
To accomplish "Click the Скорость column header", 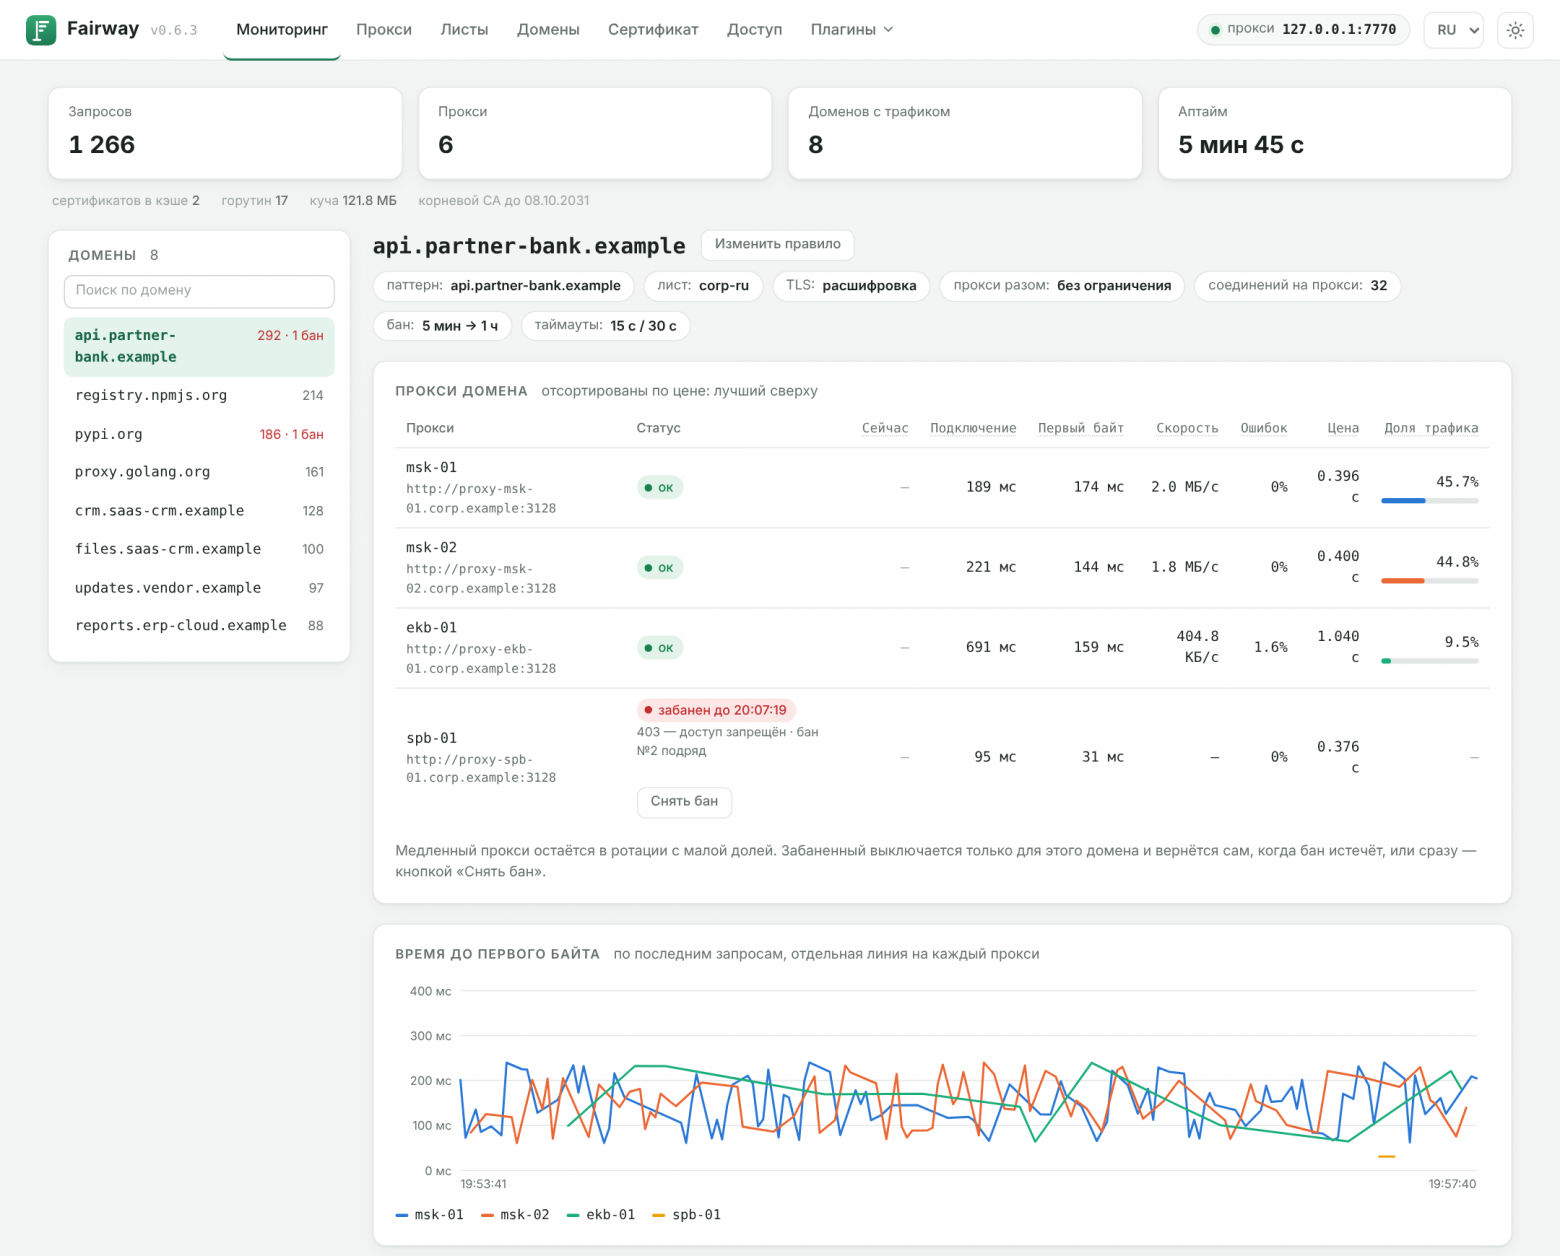I will [1187, 428].
